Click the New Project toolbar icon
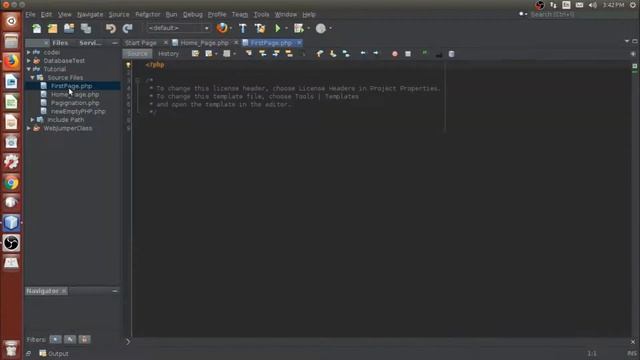Image resolution: width=640 pixels, height=360 pixels. pos(53,28)
